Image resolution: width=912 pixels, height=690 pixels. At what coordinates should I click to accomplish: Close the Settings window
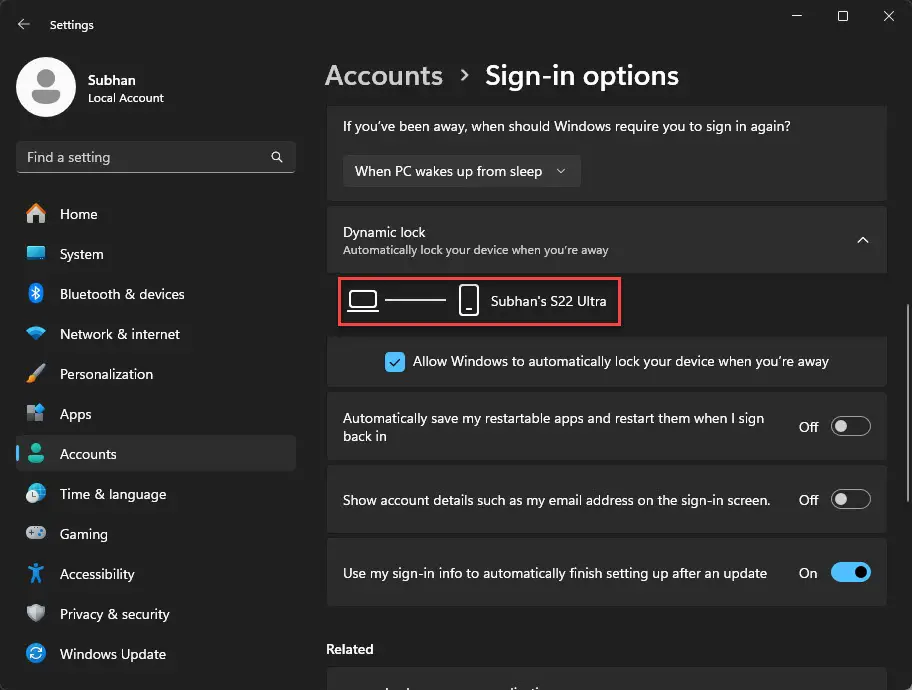[889, 16]
